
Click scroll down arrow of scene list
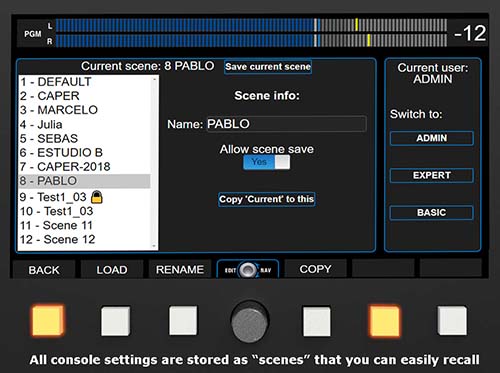pyautogui.click(x=154, y=246)
